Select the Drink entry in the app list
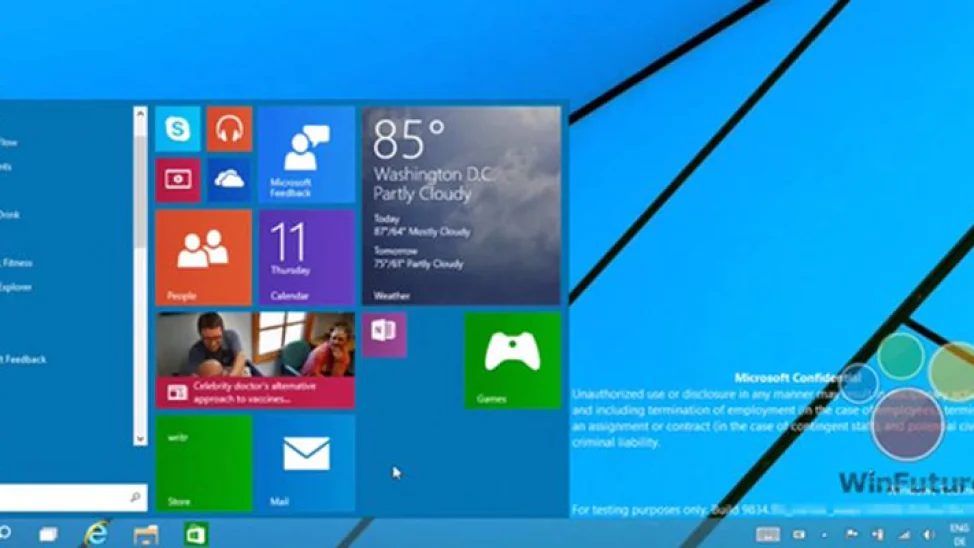974x548 pixels. pyautogui.click(x=10, y=214)
